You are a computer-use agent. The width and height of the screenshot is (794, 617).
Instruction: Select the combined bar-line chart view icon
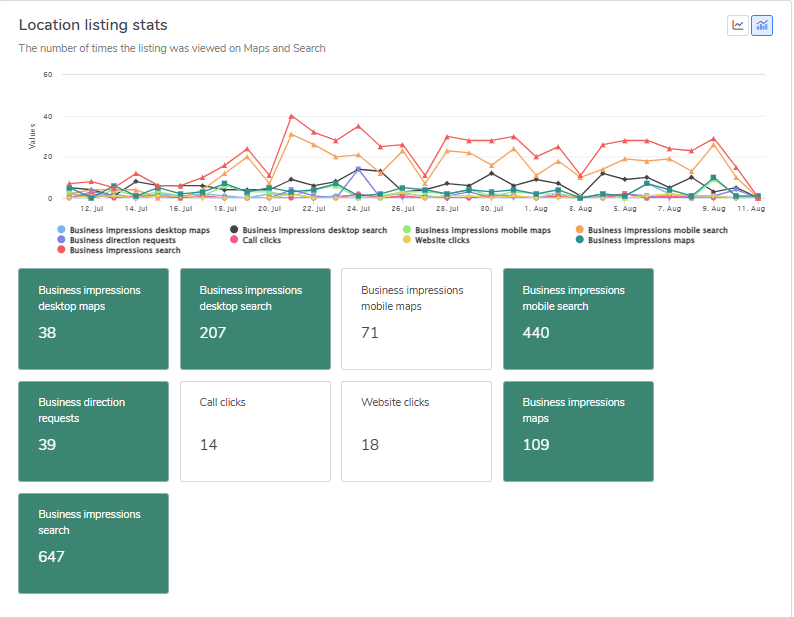point(762,25)
